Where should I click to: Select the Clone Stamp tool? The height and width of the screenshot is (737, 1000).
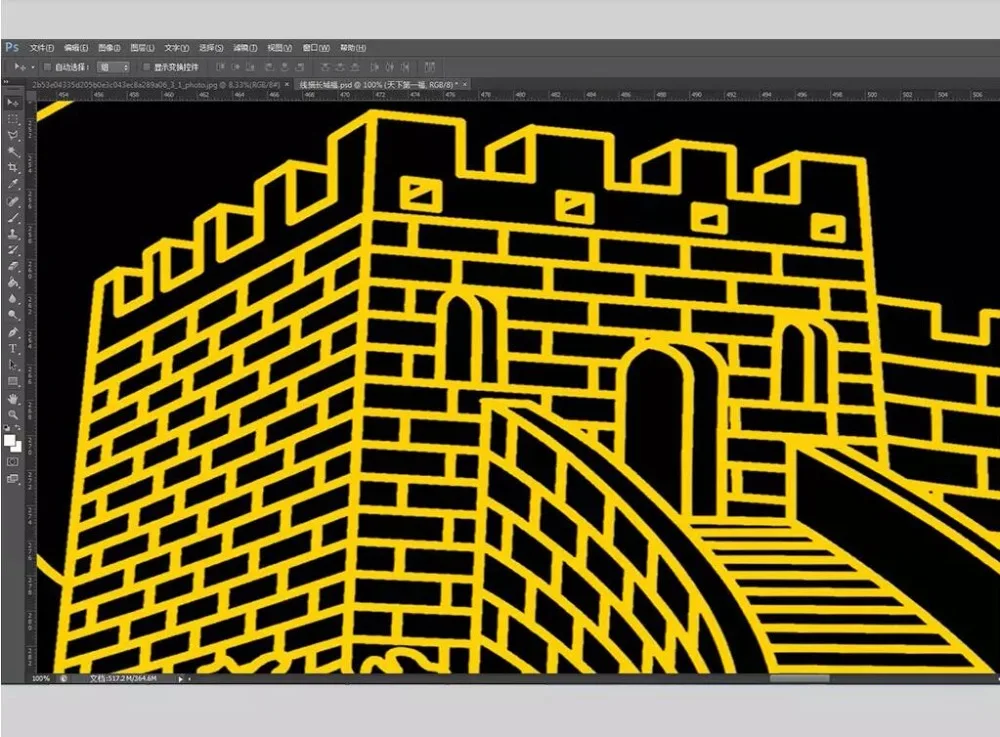coord(13,234)
